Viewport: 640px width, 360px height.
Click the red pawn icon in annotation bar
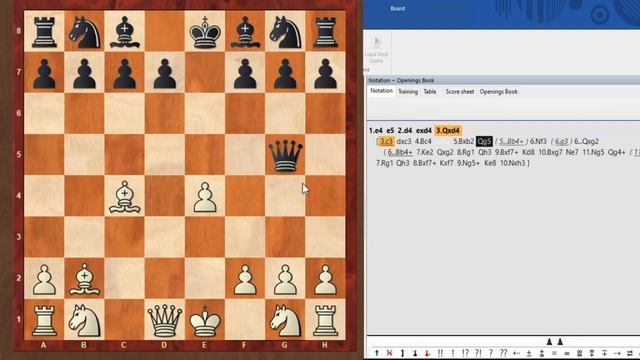point(427,353)
